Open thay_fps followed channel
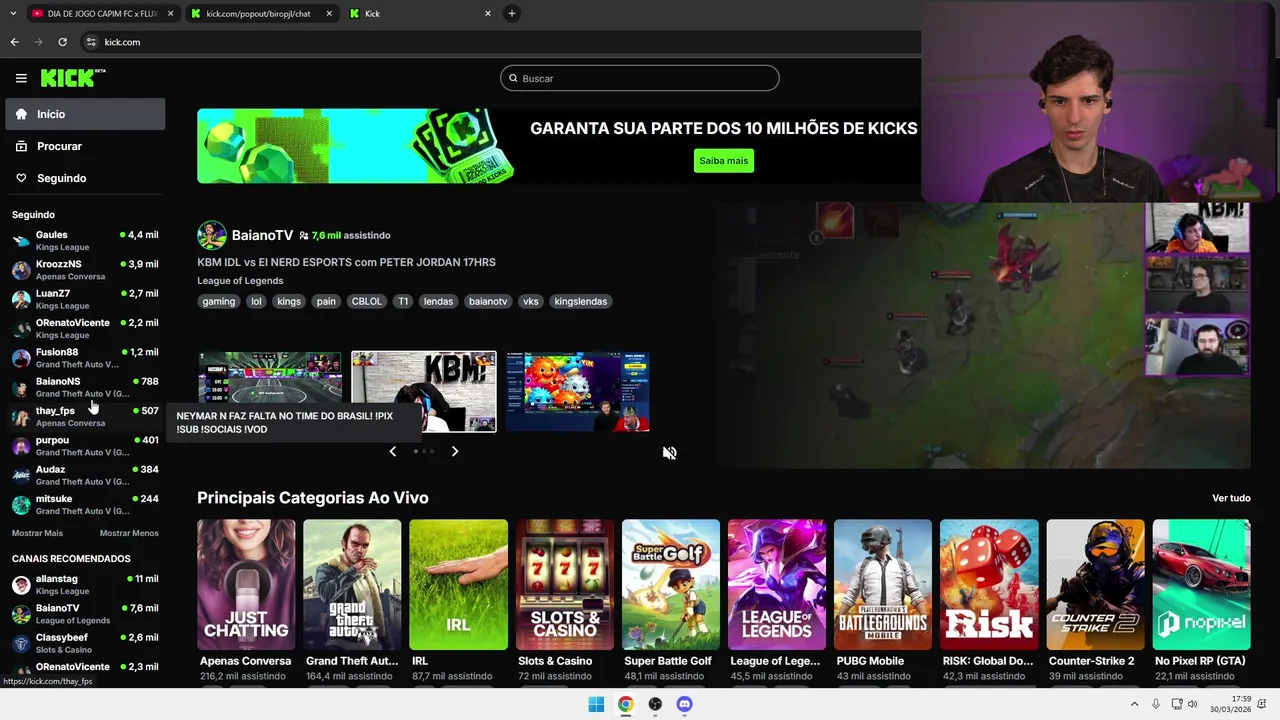The image size is (1280, 720). [x=85, y=416]
